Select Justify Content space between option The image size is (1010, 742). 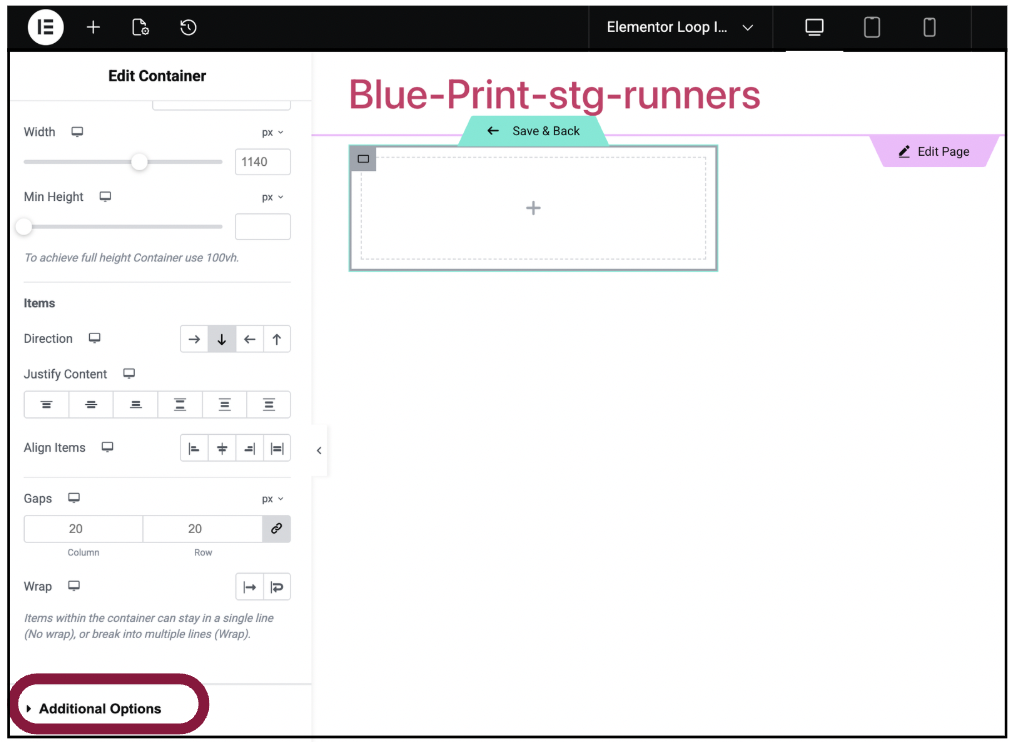click(180, 404)
